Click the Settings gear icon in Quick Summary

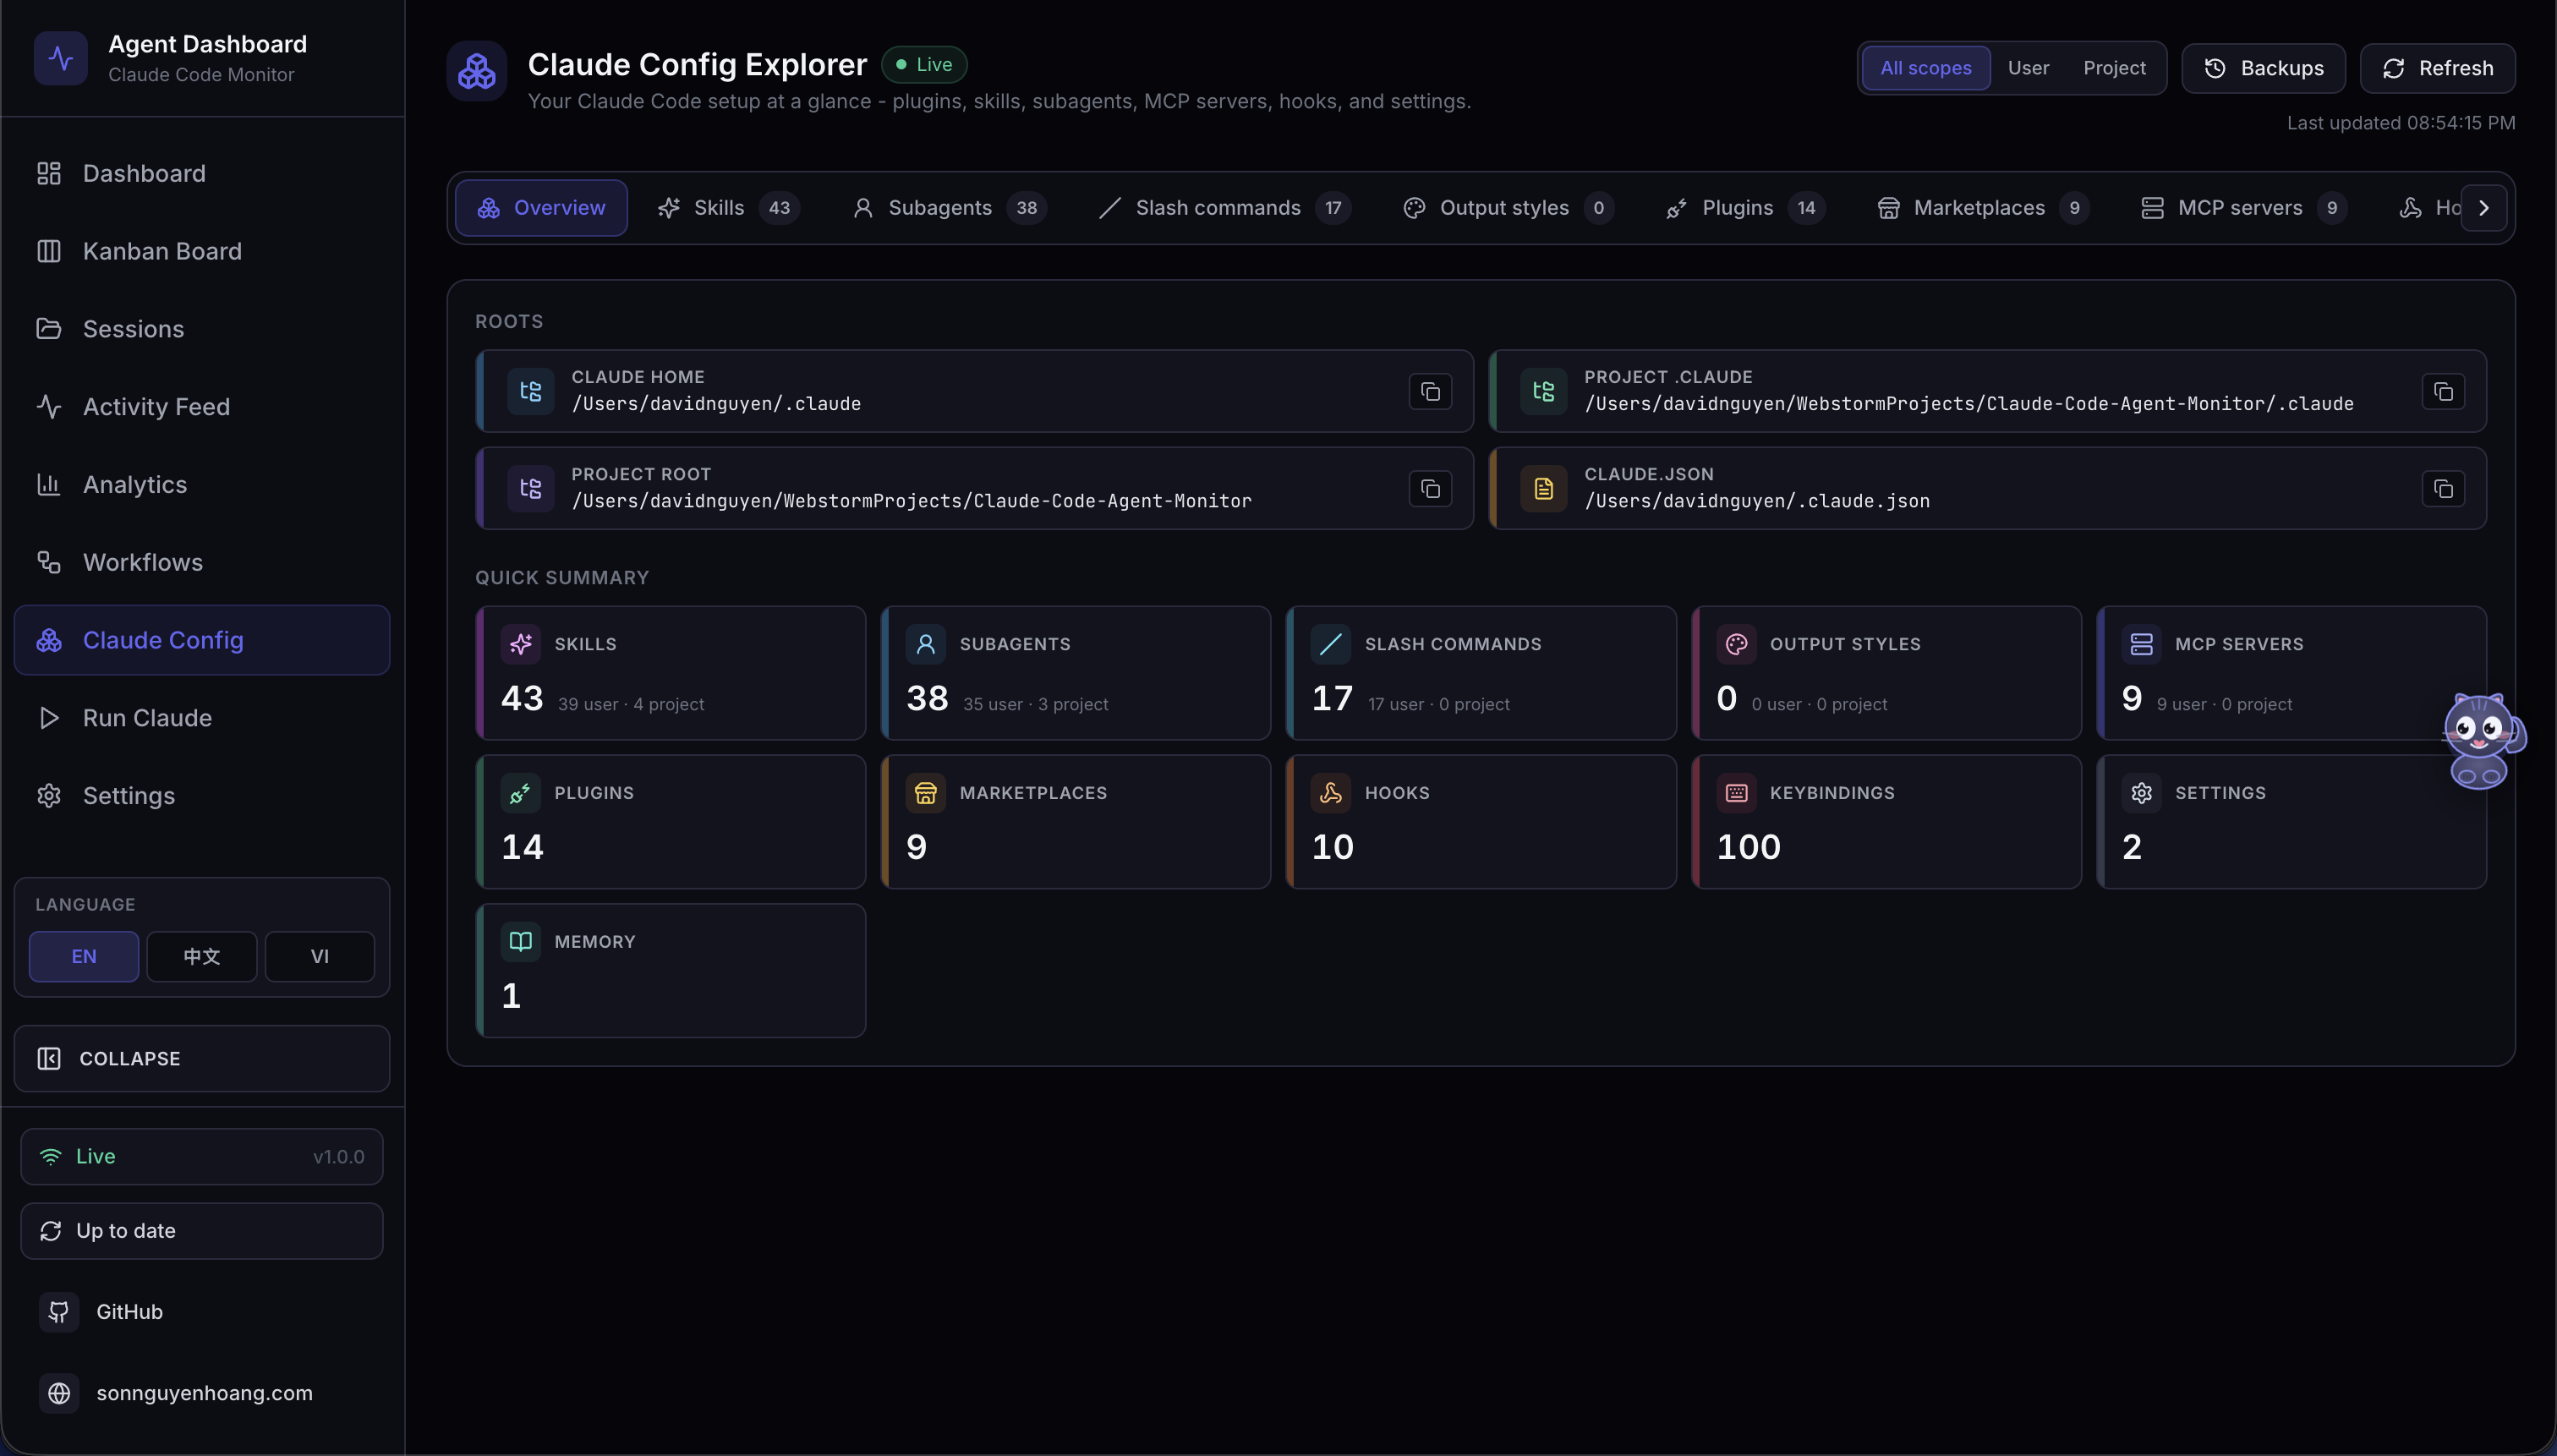click(2142, 793)
